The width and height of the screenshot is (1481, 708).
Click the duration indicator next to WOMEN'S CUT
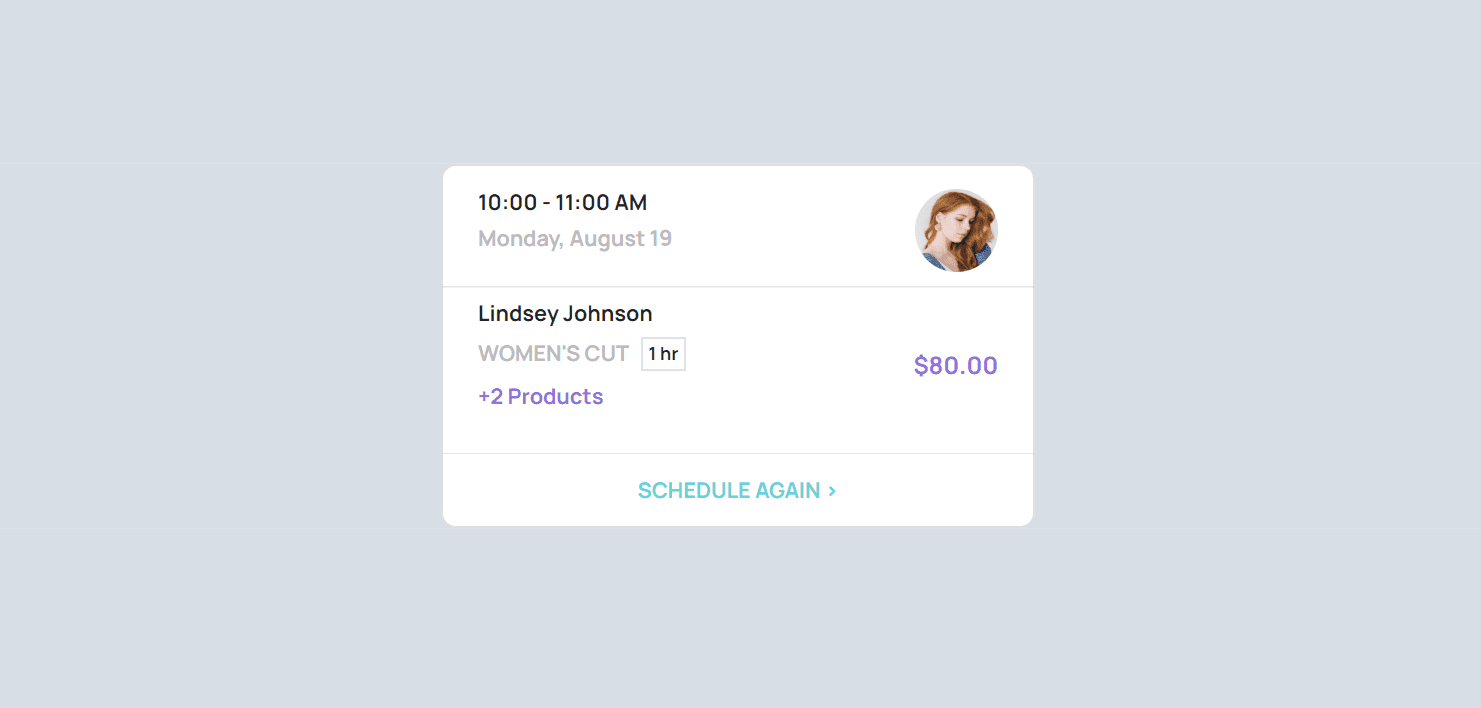(663, 353)
